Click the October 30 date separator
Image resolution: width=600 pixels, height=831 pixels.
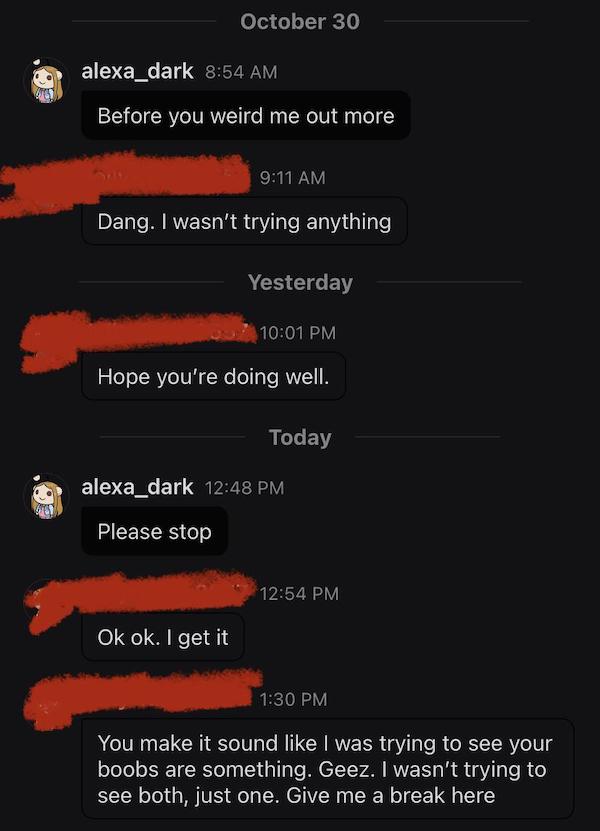pyautogui.click(x=299, y=22)
